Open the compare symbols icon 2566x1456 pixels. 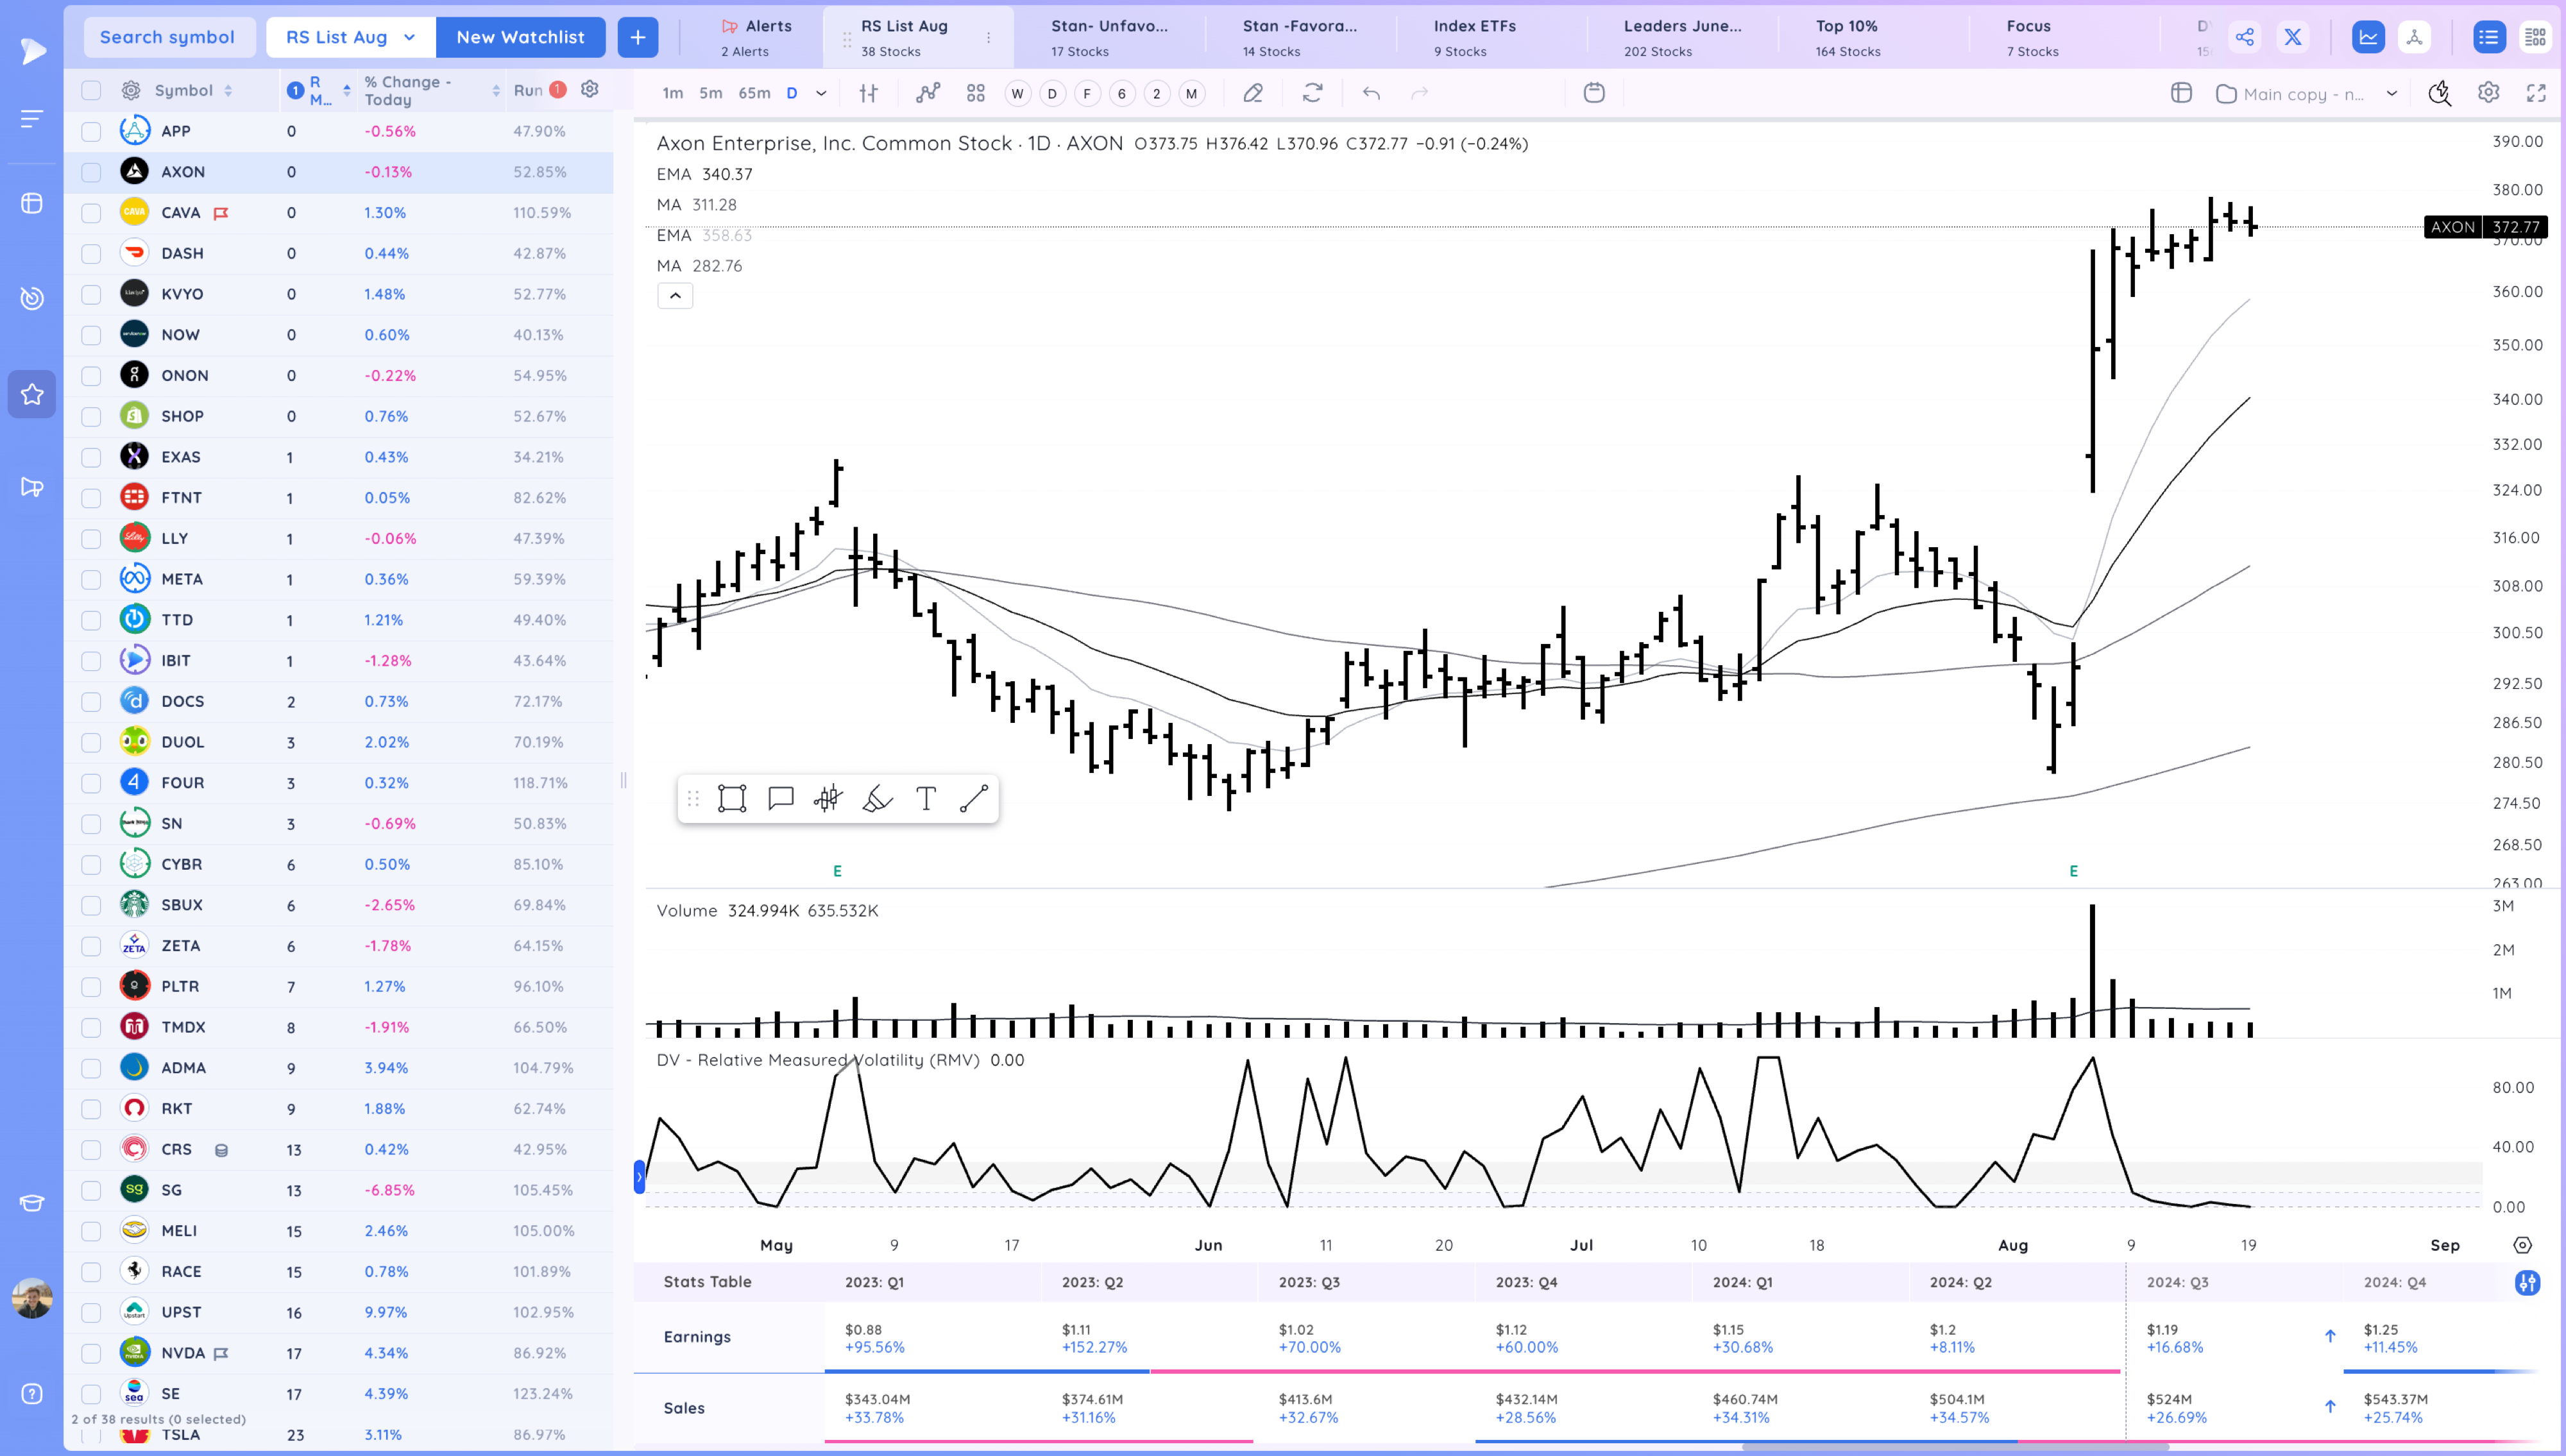point(928,93)
